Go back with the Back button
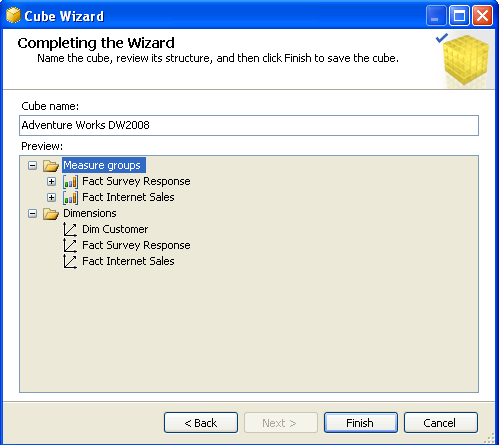 tap(201, 423)
